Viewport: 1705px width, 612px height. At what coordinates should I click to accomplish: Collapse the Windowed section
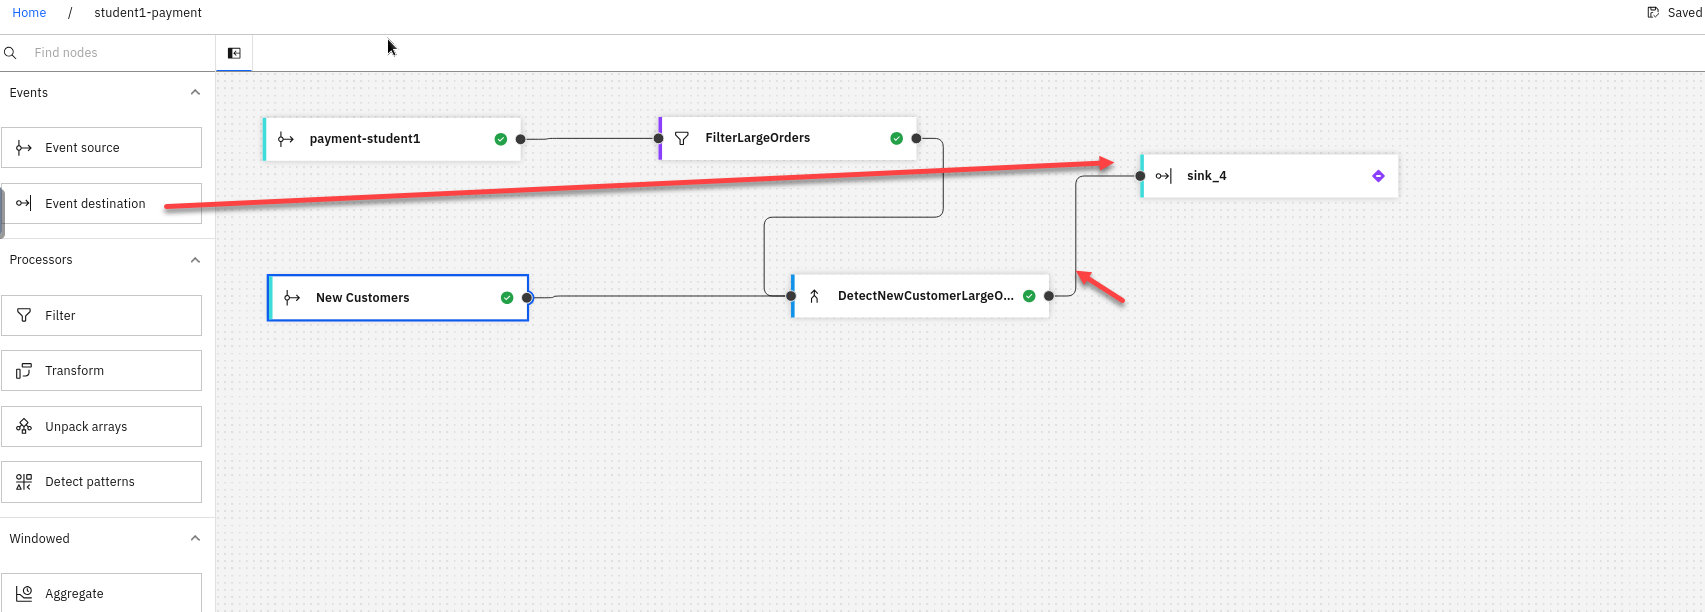click(x=195, y=538)
